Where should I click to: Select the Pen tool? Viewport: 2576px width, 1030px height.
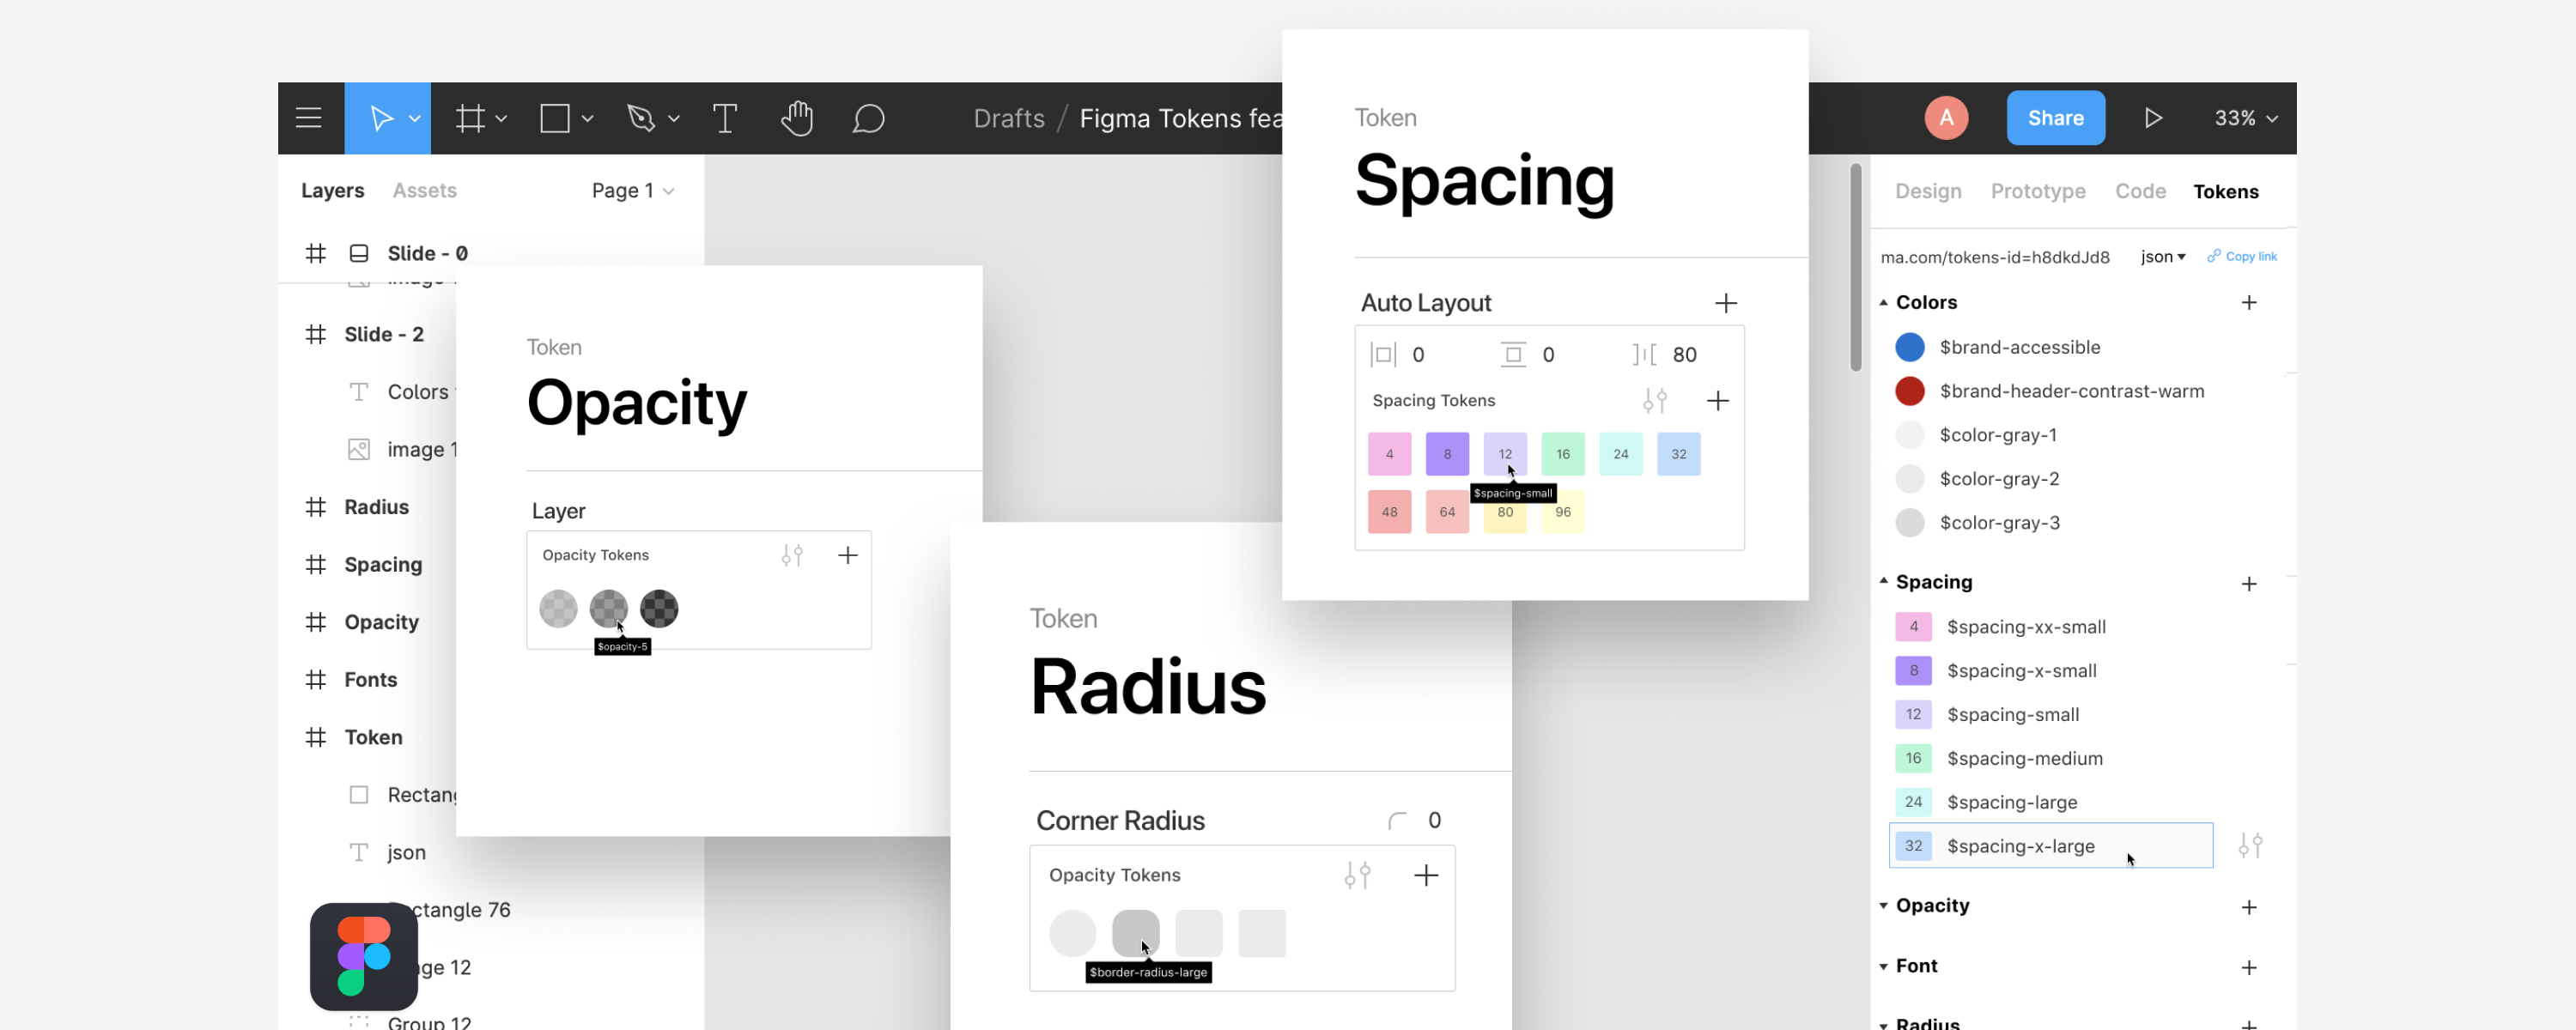pyautogui.click(x=643, y=117)
